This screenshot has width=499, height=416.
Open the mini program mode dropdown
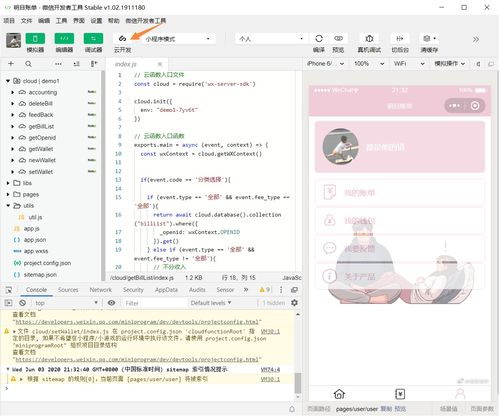click(x=177, y=39)
